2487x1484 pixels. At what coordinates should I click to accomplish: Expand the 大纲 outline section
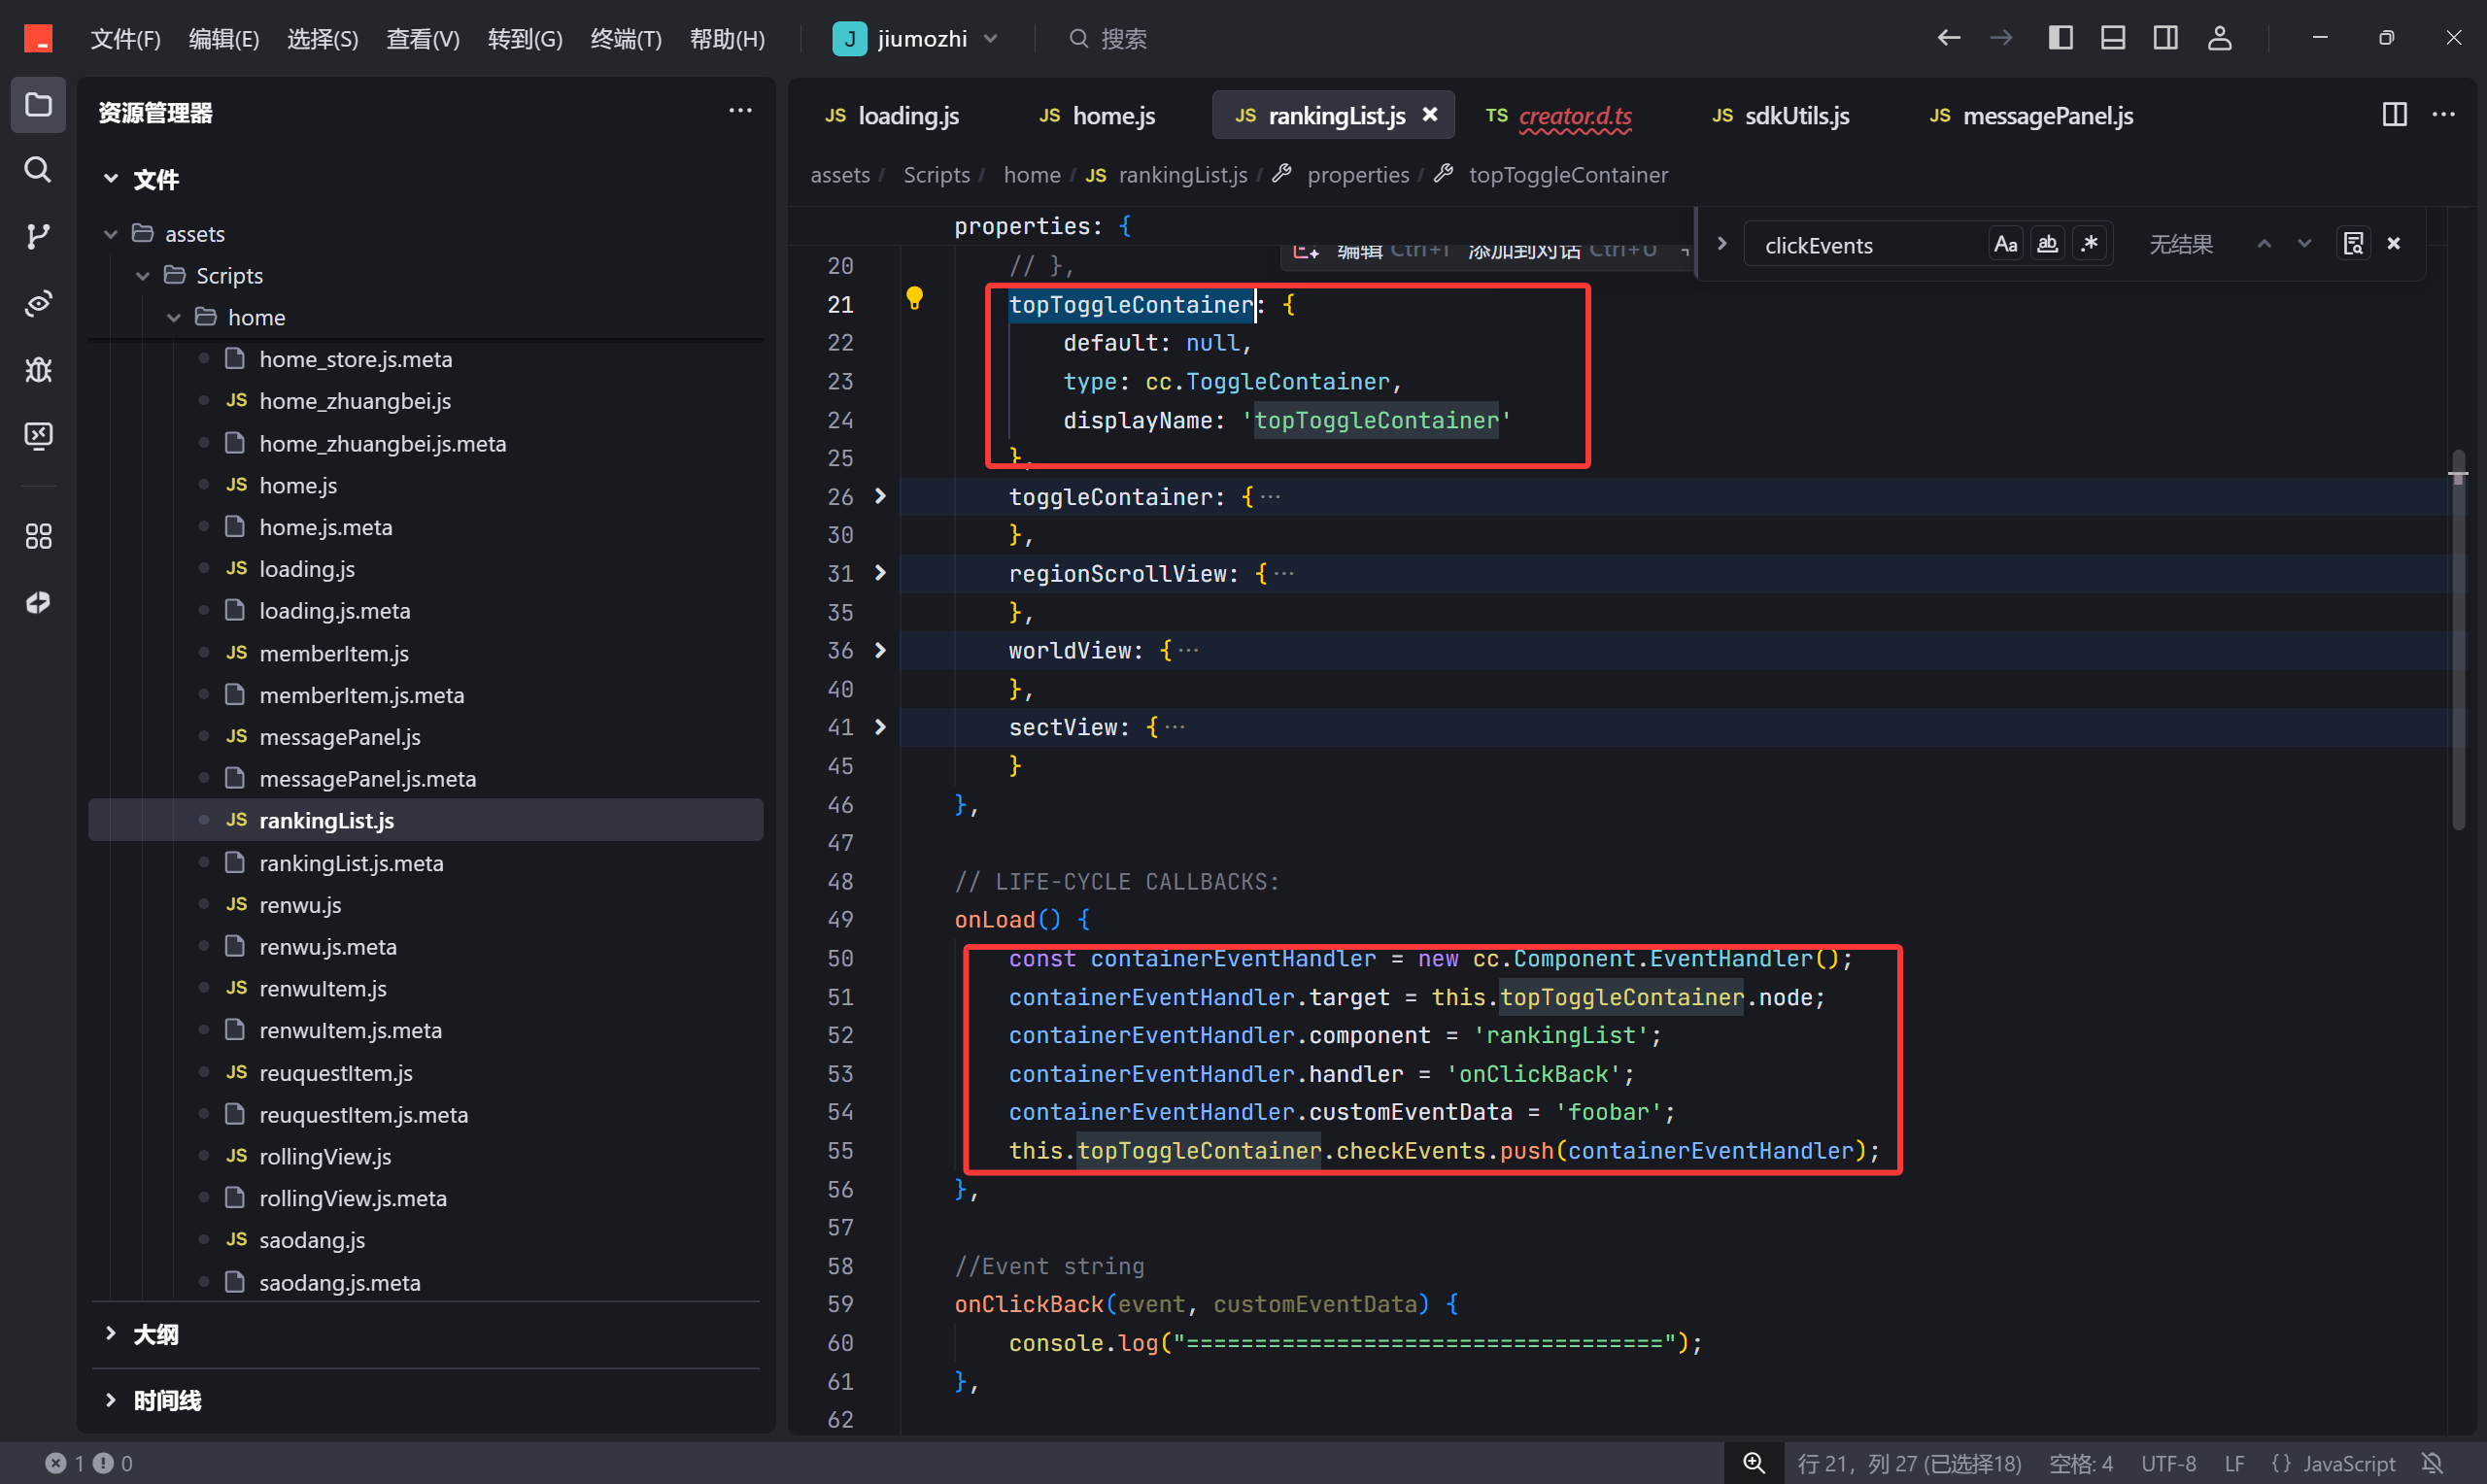pyautogui.click(x=156, y=1334)
